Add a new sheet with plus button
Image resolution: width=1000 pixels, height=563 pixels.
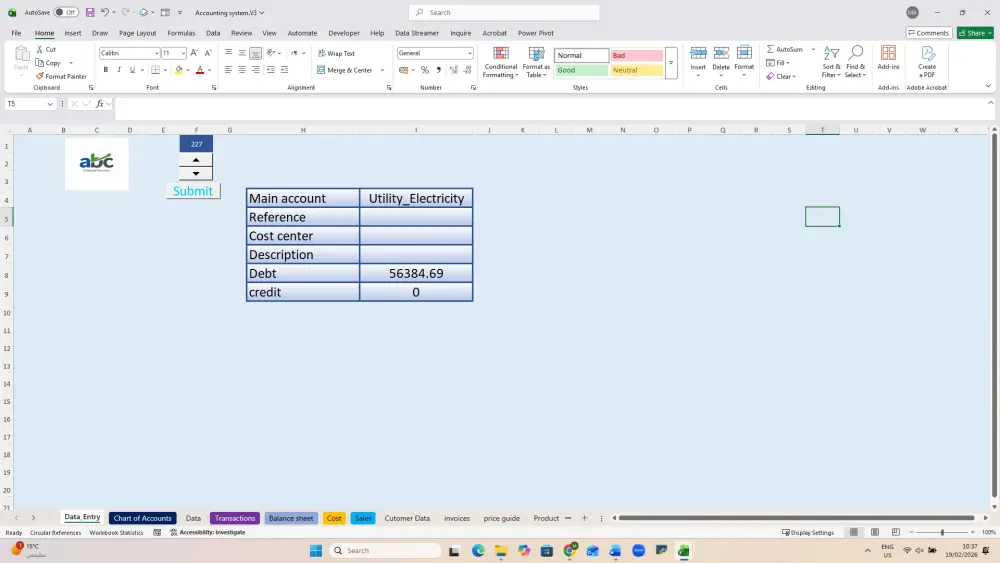(x=584, y=518)
